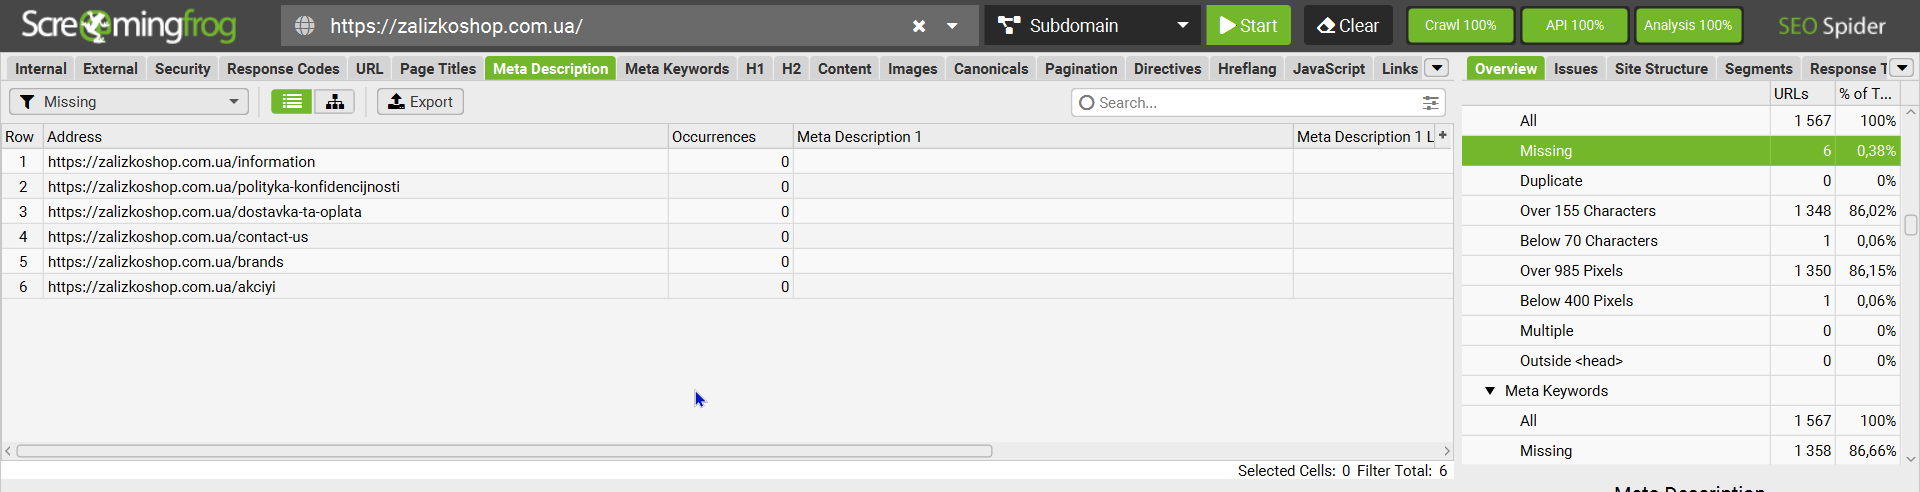Click the API 100% progress indicator

(x=1574, y=25)
